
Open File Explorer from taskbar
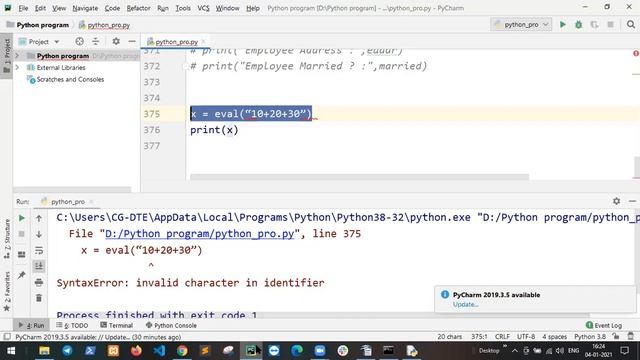44,351
